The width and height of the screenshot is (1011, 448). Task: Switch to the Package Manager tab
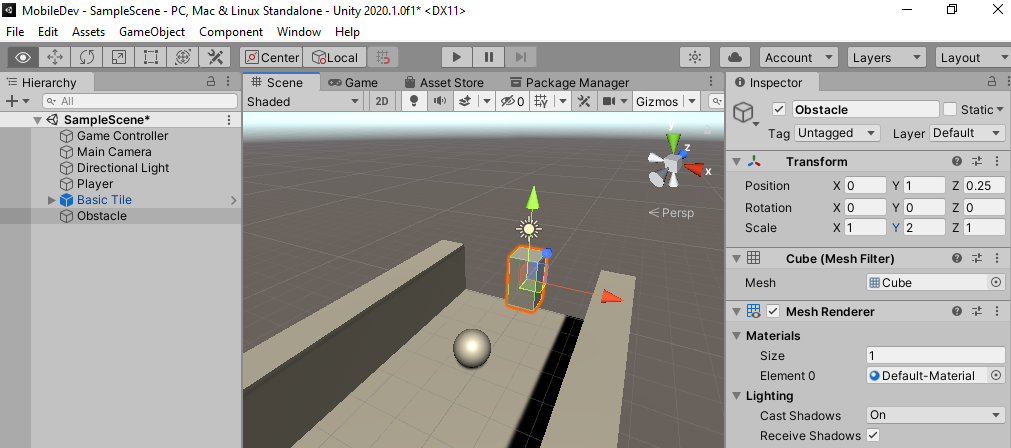(x=569, y=83)
